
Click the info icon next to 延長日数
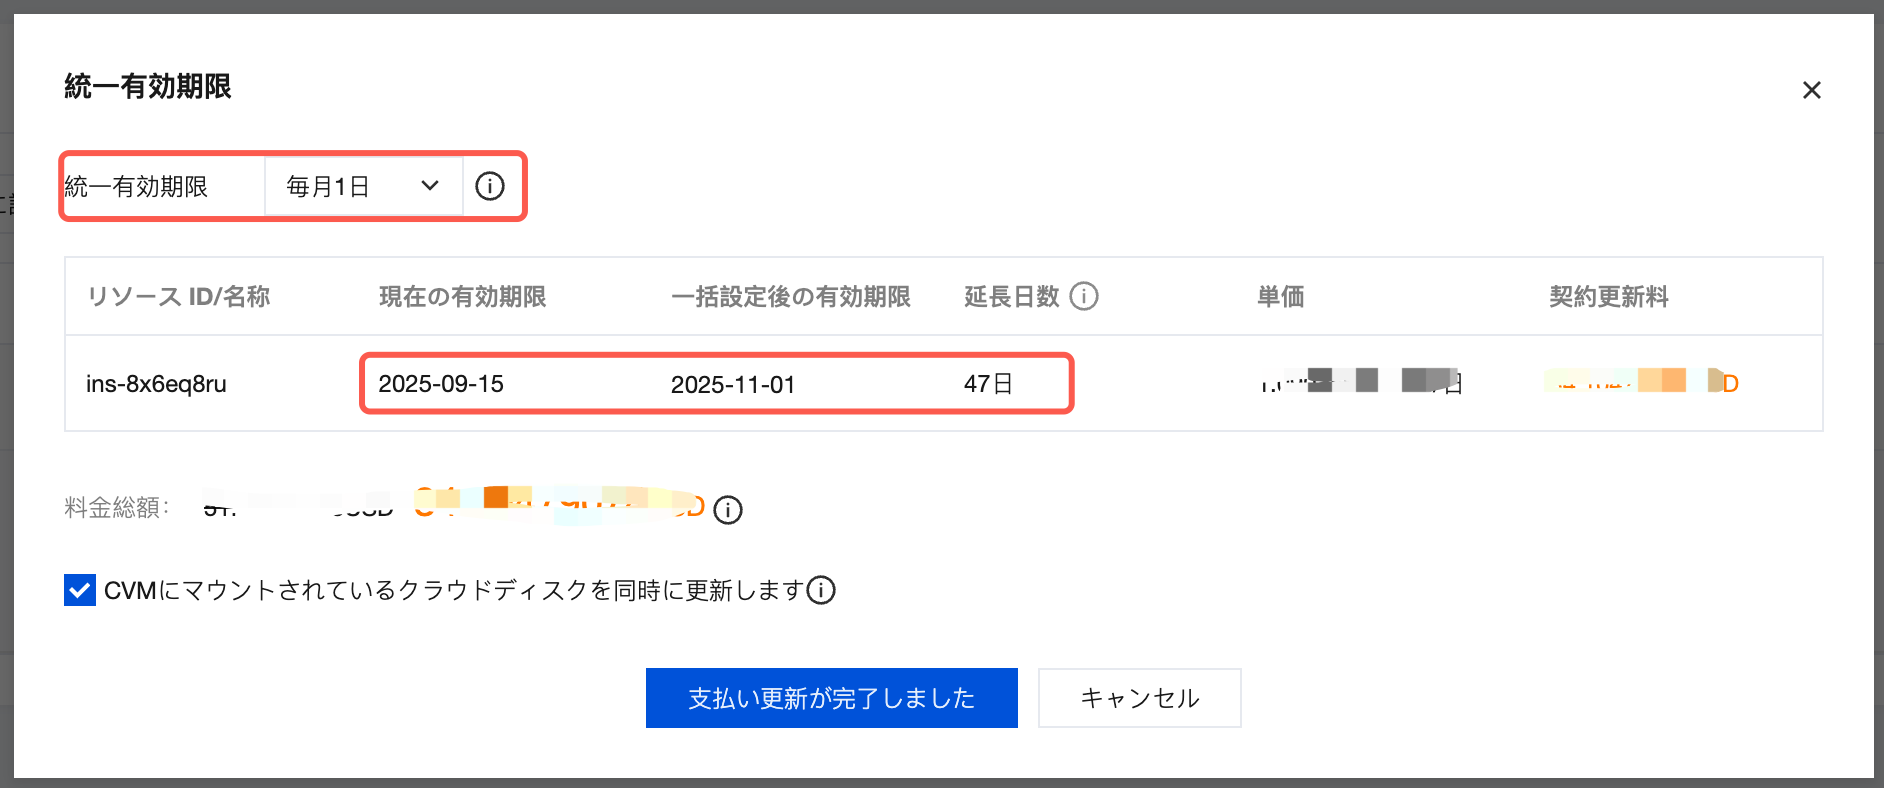[x=1084, y=296]
